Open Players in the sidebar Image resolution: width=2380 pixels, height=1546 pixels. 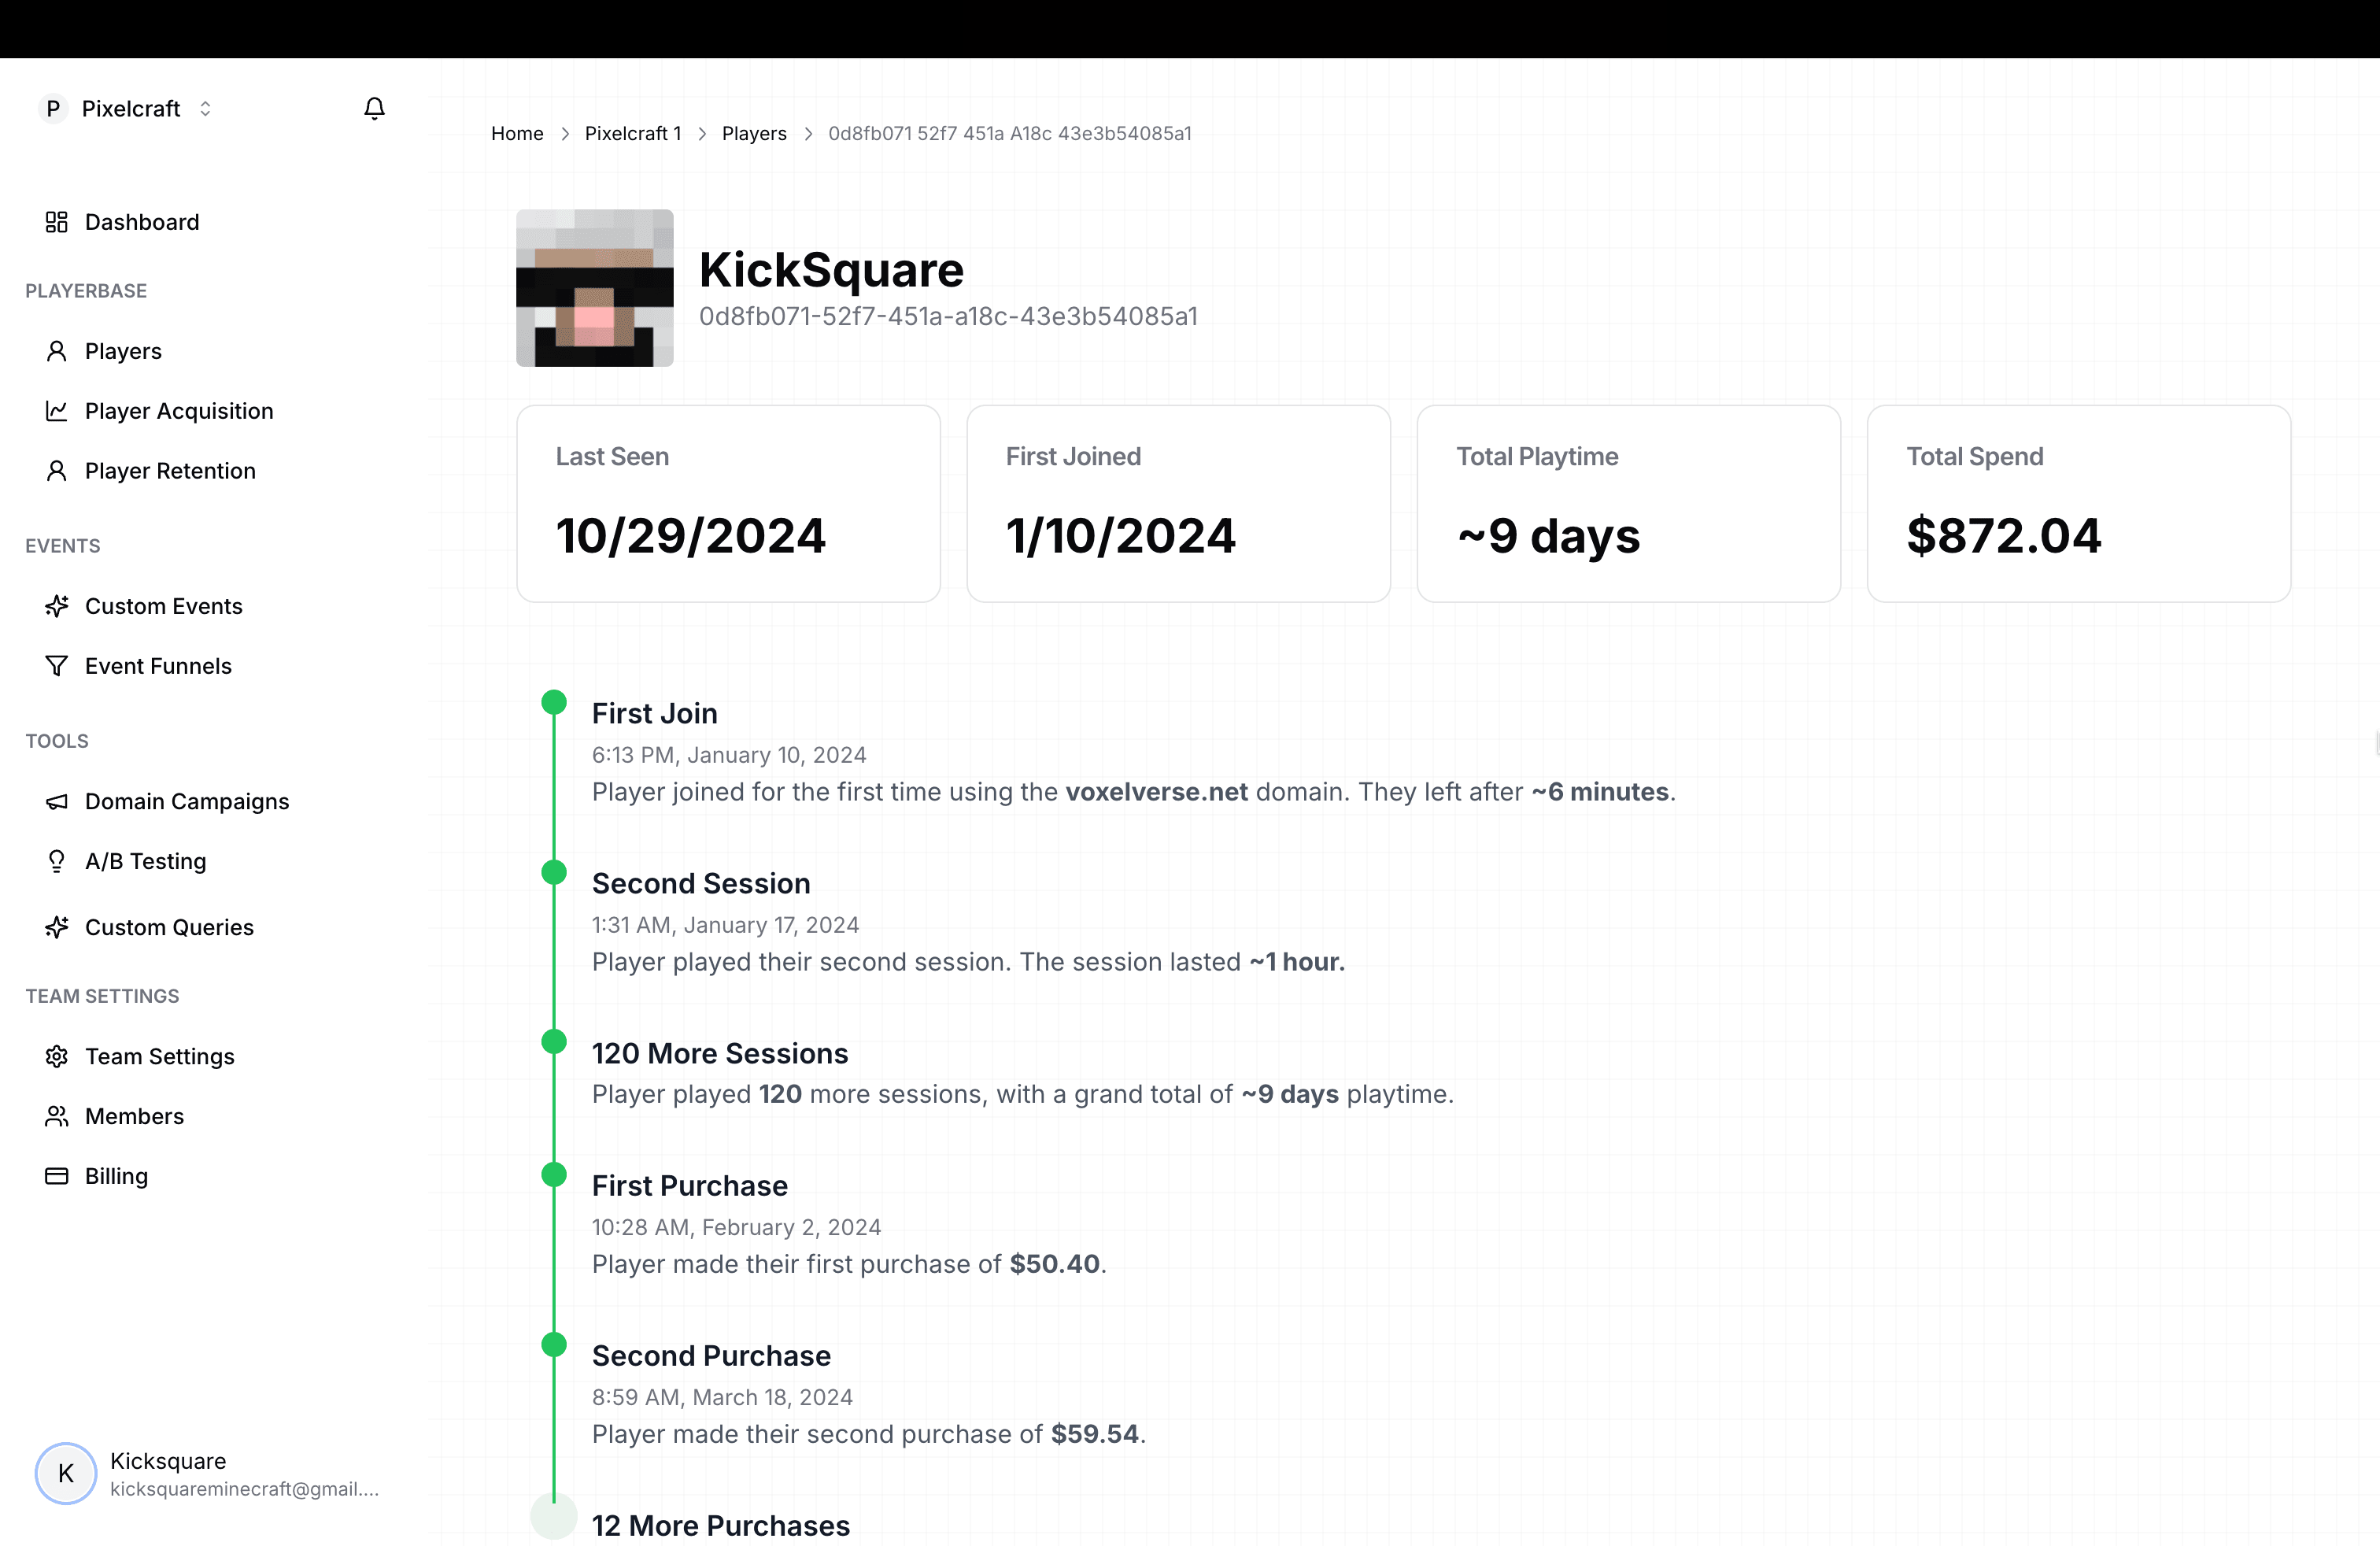pyautogui.click(x=123, y=351)
